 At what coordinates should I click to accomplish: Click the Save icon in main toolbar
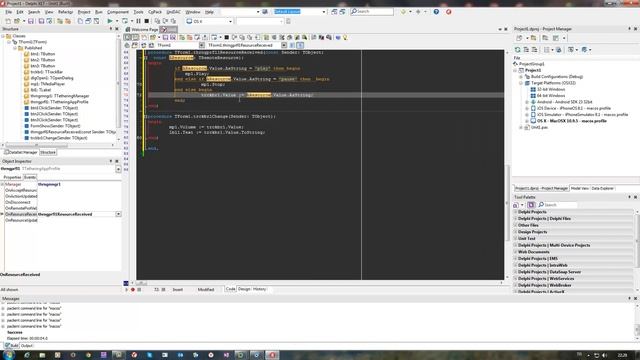coord(31,21)
